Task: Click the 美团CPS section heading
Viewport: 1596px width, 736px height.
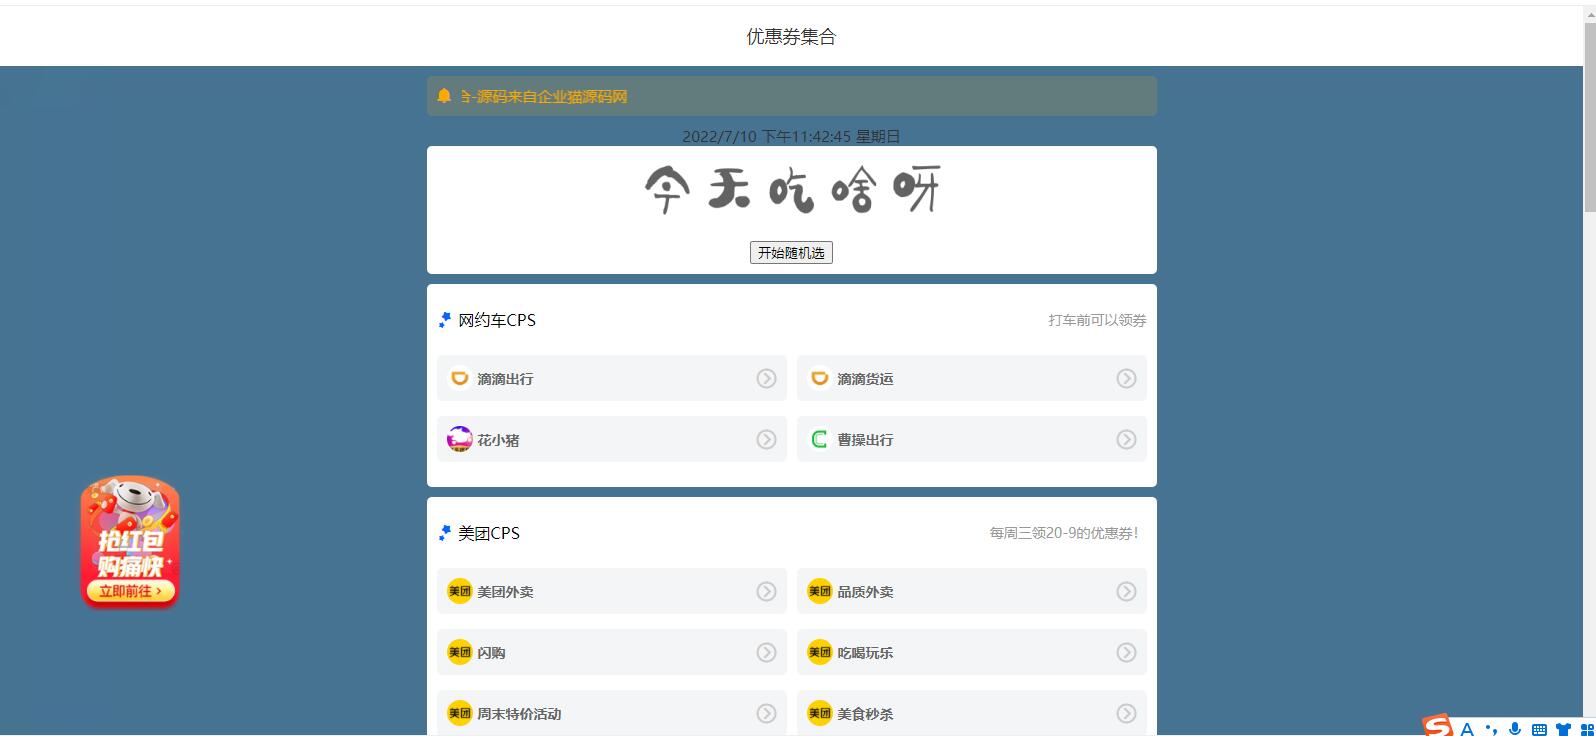Action: [489, 533]
